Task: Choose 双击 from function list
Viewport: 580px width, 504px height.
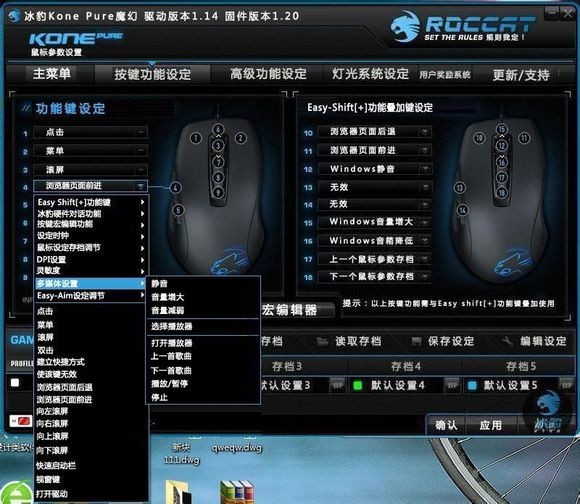Action: (x=45, y=350)
